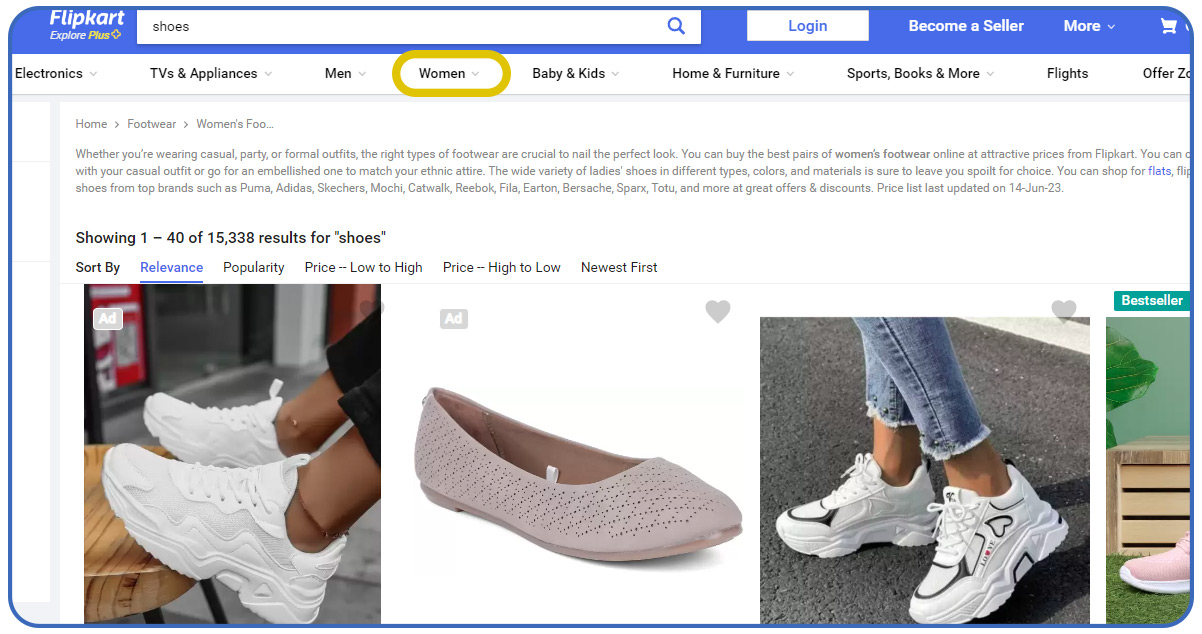This screenshot has height=634, width=1202.
Task: Expand Home & Furniture category
Action: [x=733, y=73]
